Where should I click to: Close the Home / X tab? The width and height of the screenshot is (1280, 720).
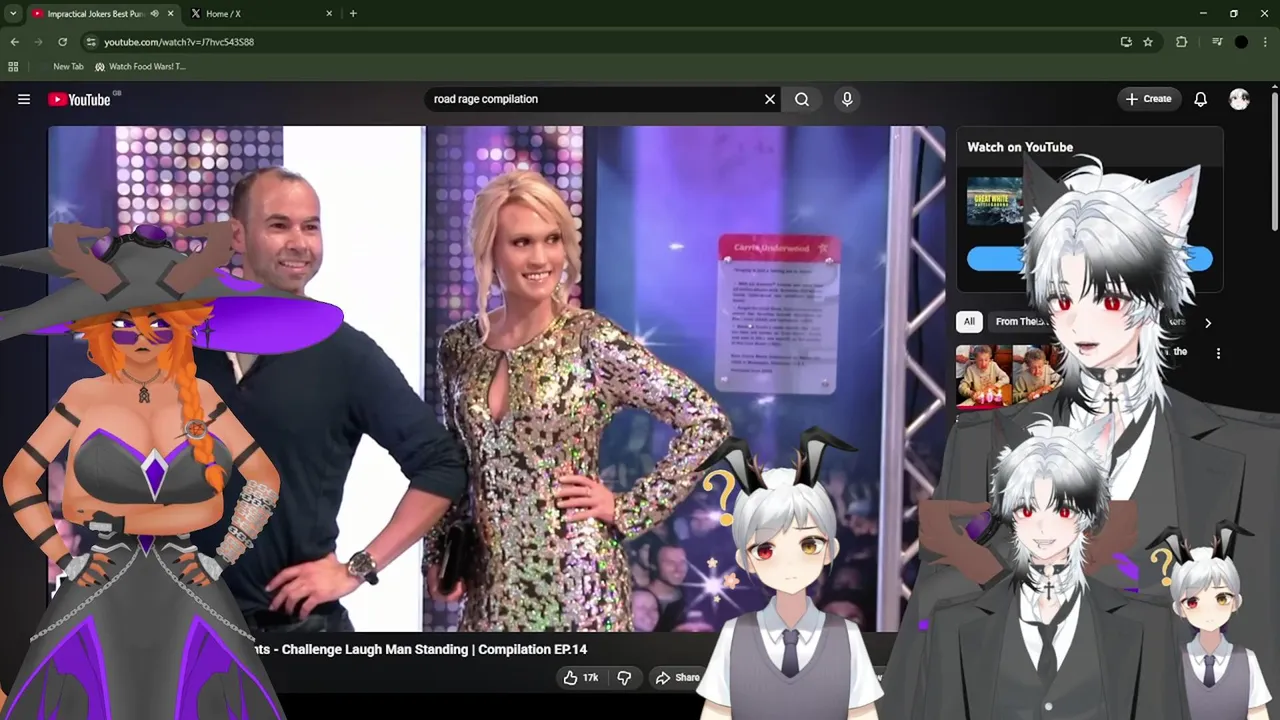point(330,14)
